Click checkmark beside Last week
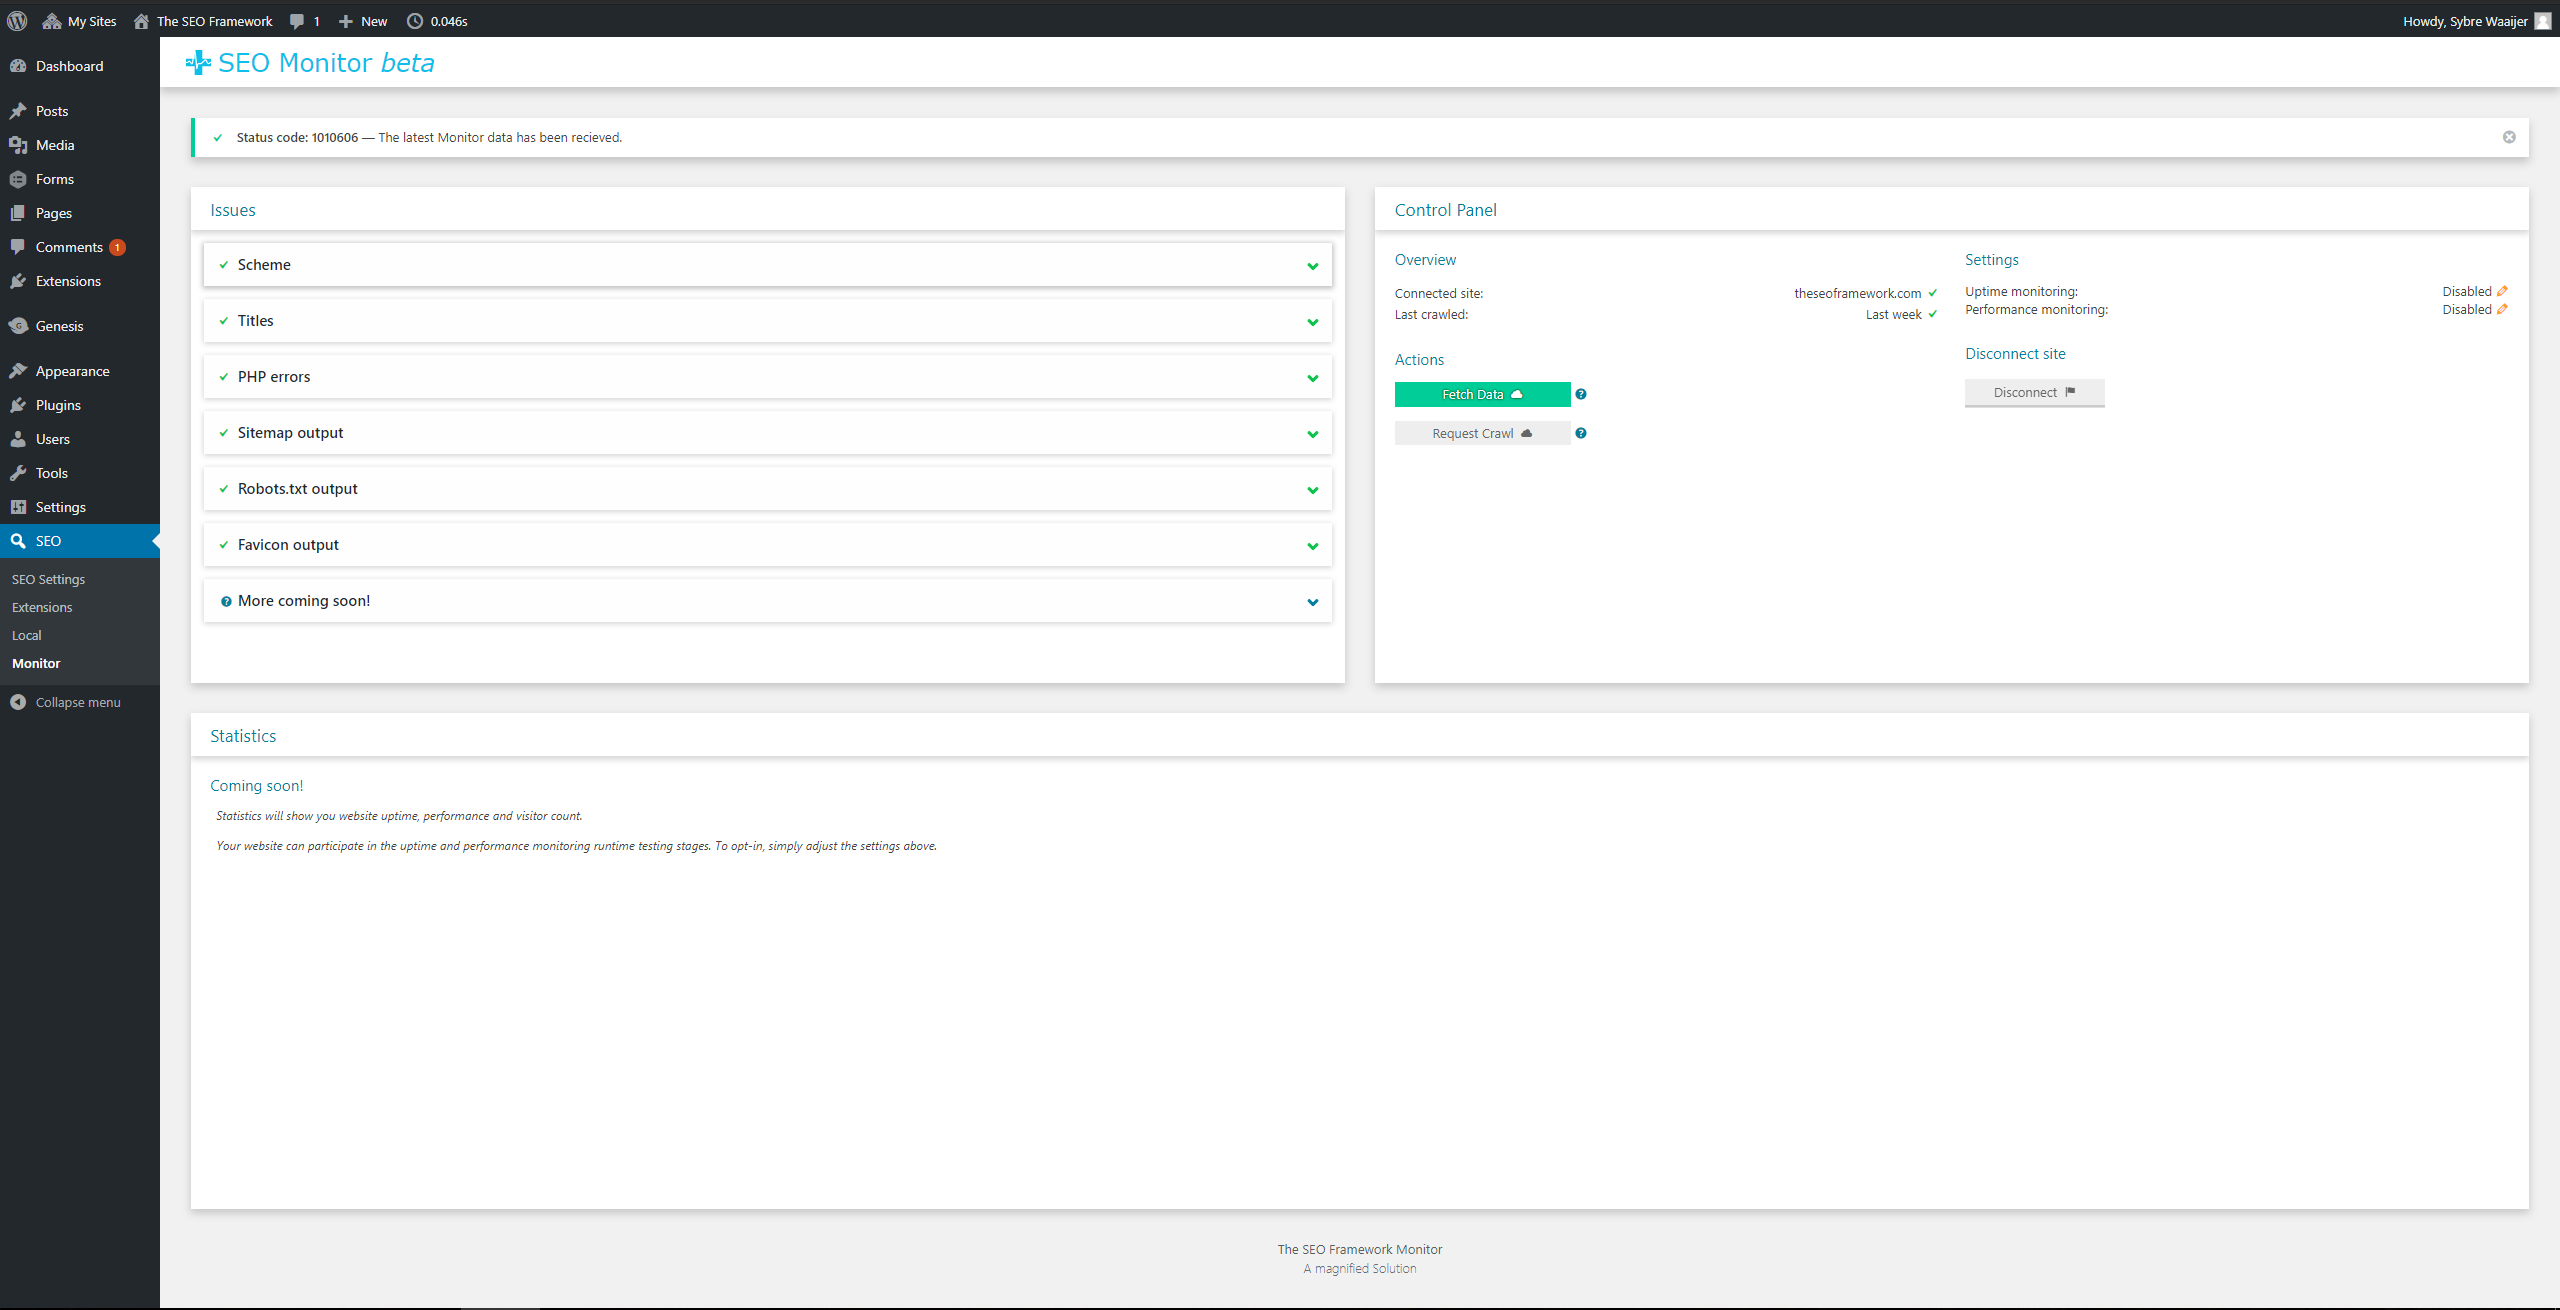 click(x=1932, y=314)
